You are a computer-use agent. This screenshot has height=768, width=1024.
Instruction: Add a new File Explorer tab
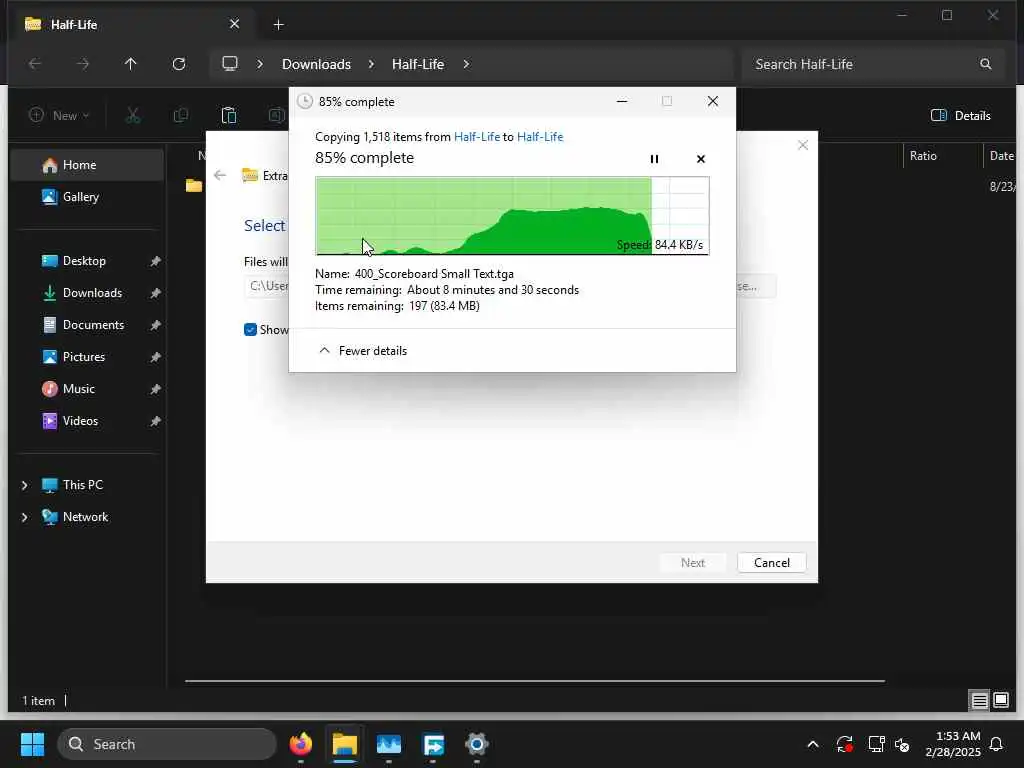click(278, 24)
